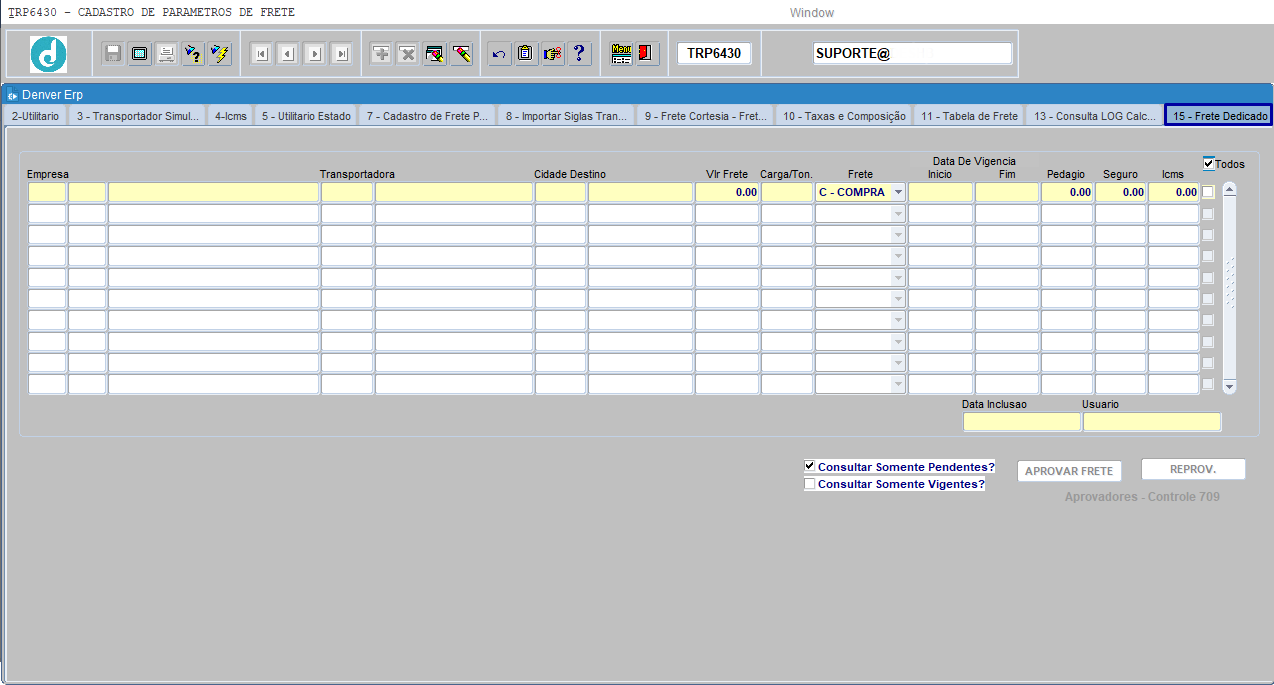Click the screen/window icon beside Save
The image size is (1274, 685).
pyautogui.click(x=140, y=54)
